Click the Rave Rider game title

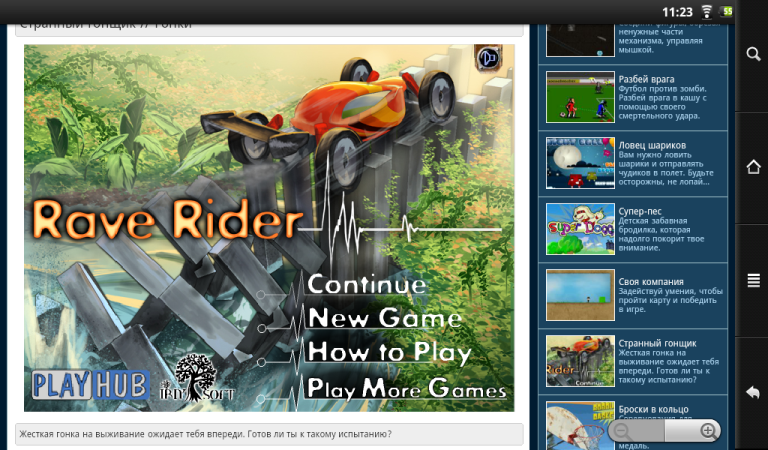point(168,220)
